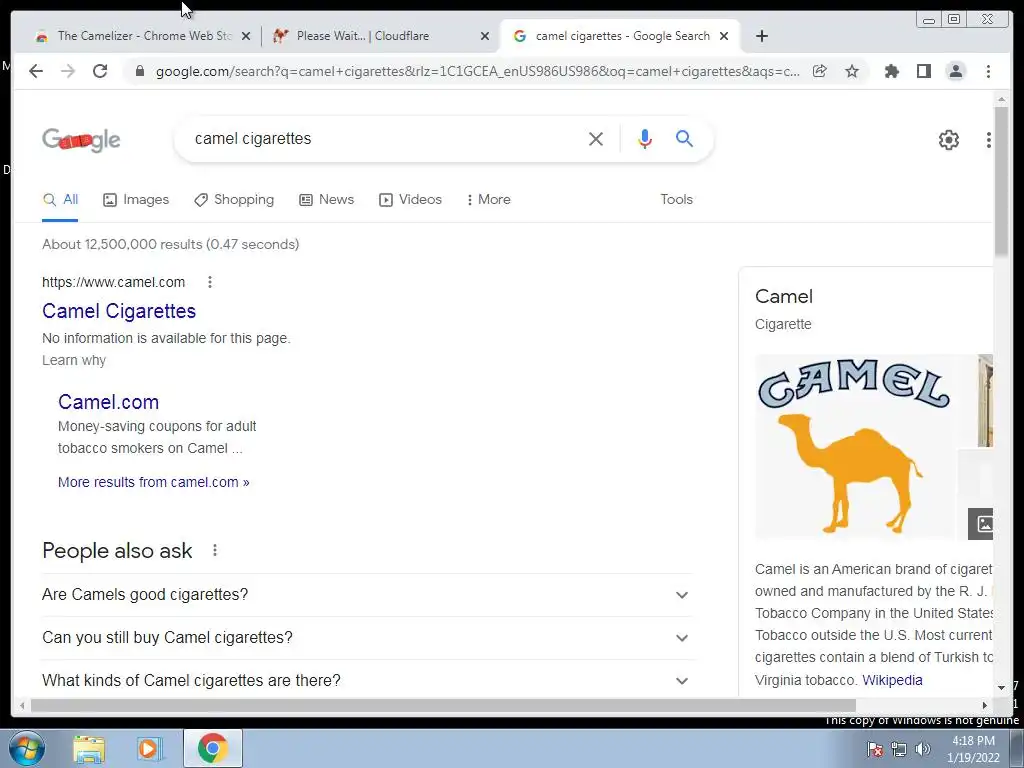Click the 'About 12,500,000 results' text

170,245
